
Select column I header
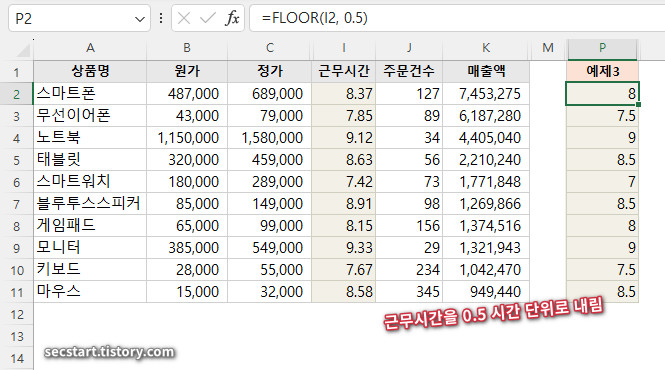pos(344,48)
